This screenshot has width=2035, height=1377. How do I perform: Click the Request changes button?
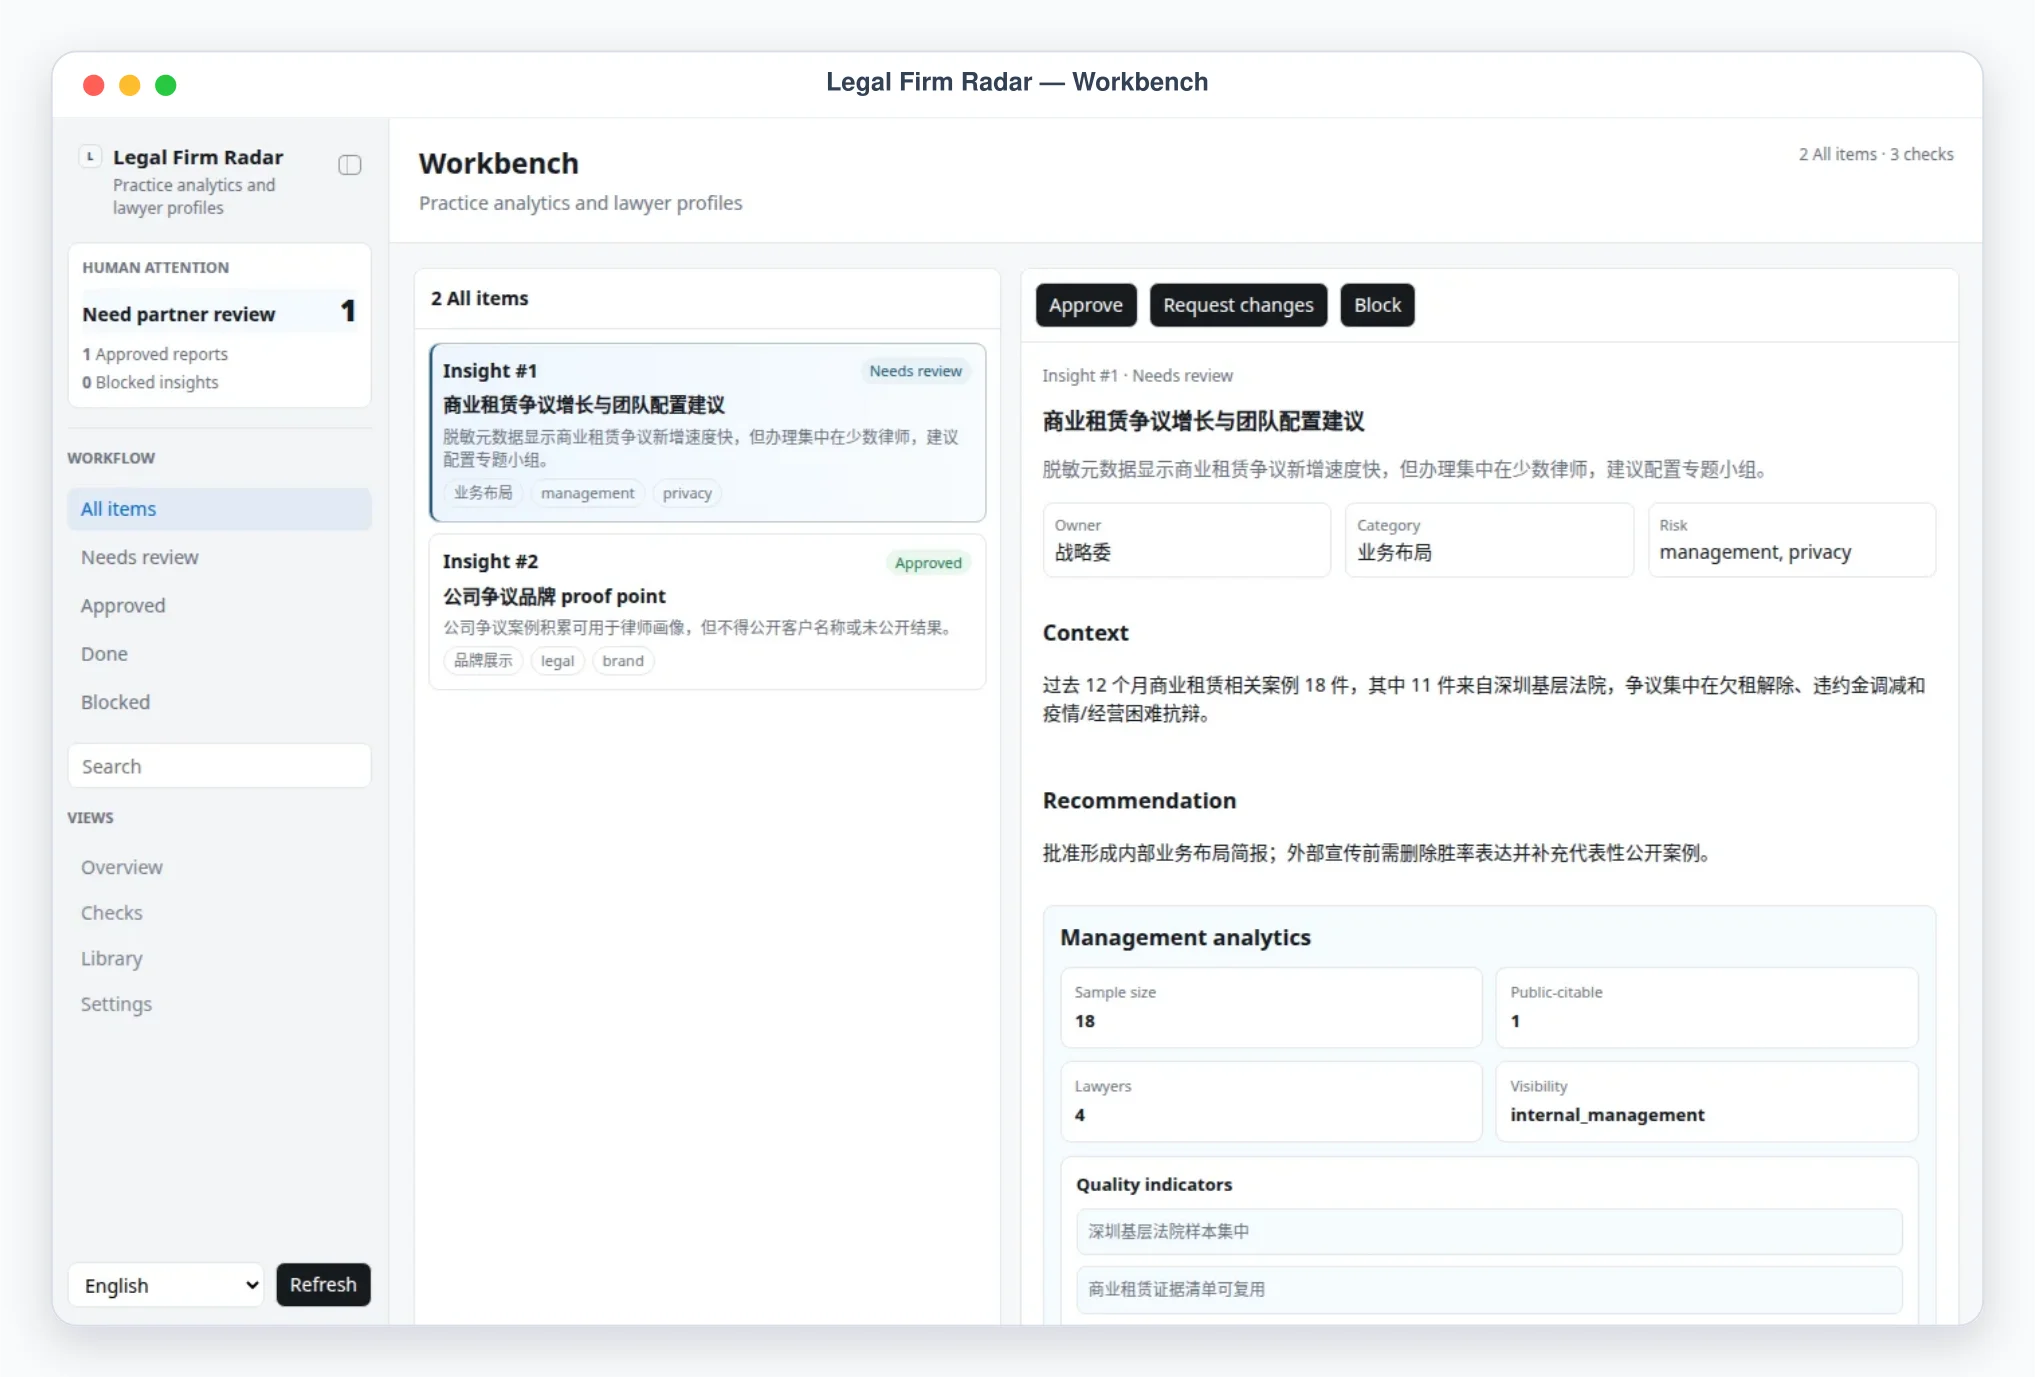1238,305
